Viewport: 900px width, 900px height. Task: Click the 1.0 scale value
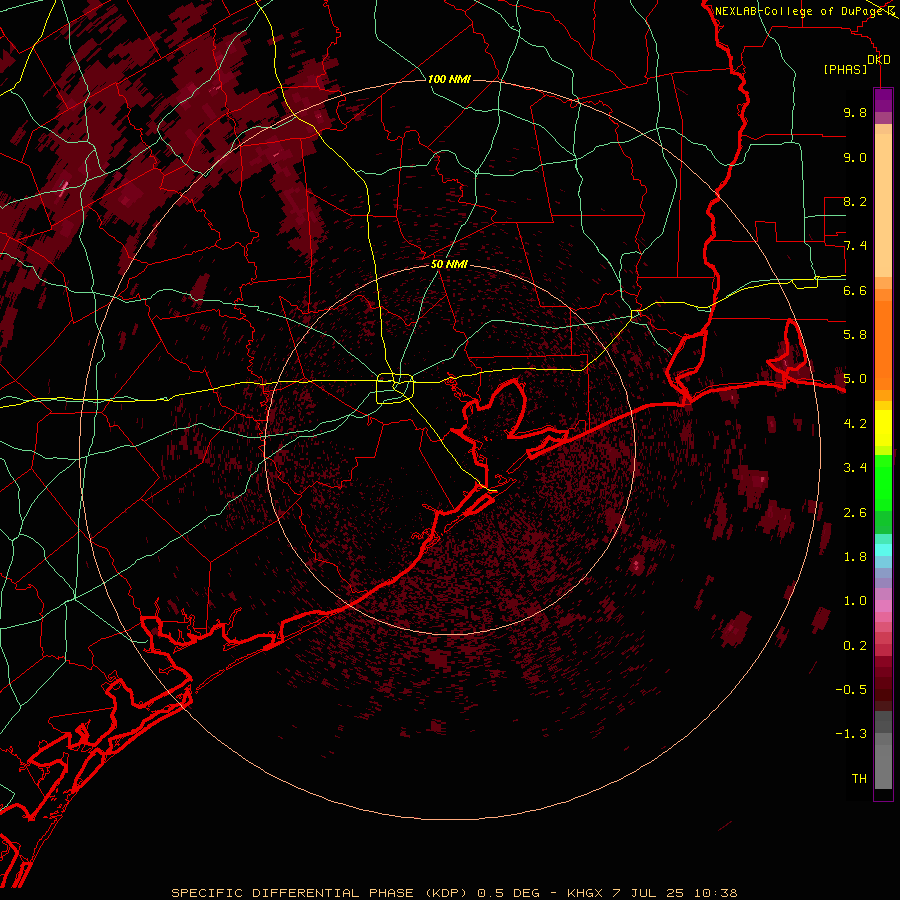click(855, 601)
